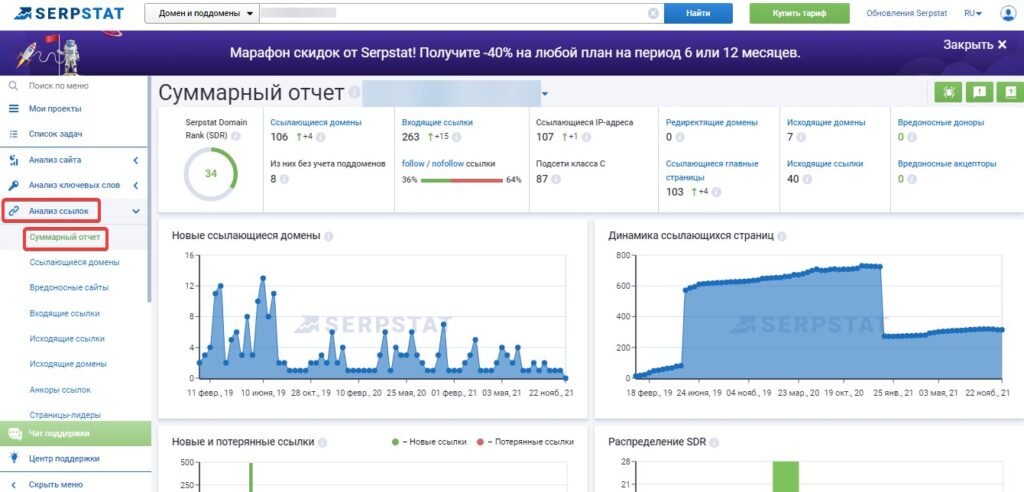This screenshot has height=492, width=1024.
Task: Click the Ссылающиеся главные страницы metric link
Action: [712, 170]
